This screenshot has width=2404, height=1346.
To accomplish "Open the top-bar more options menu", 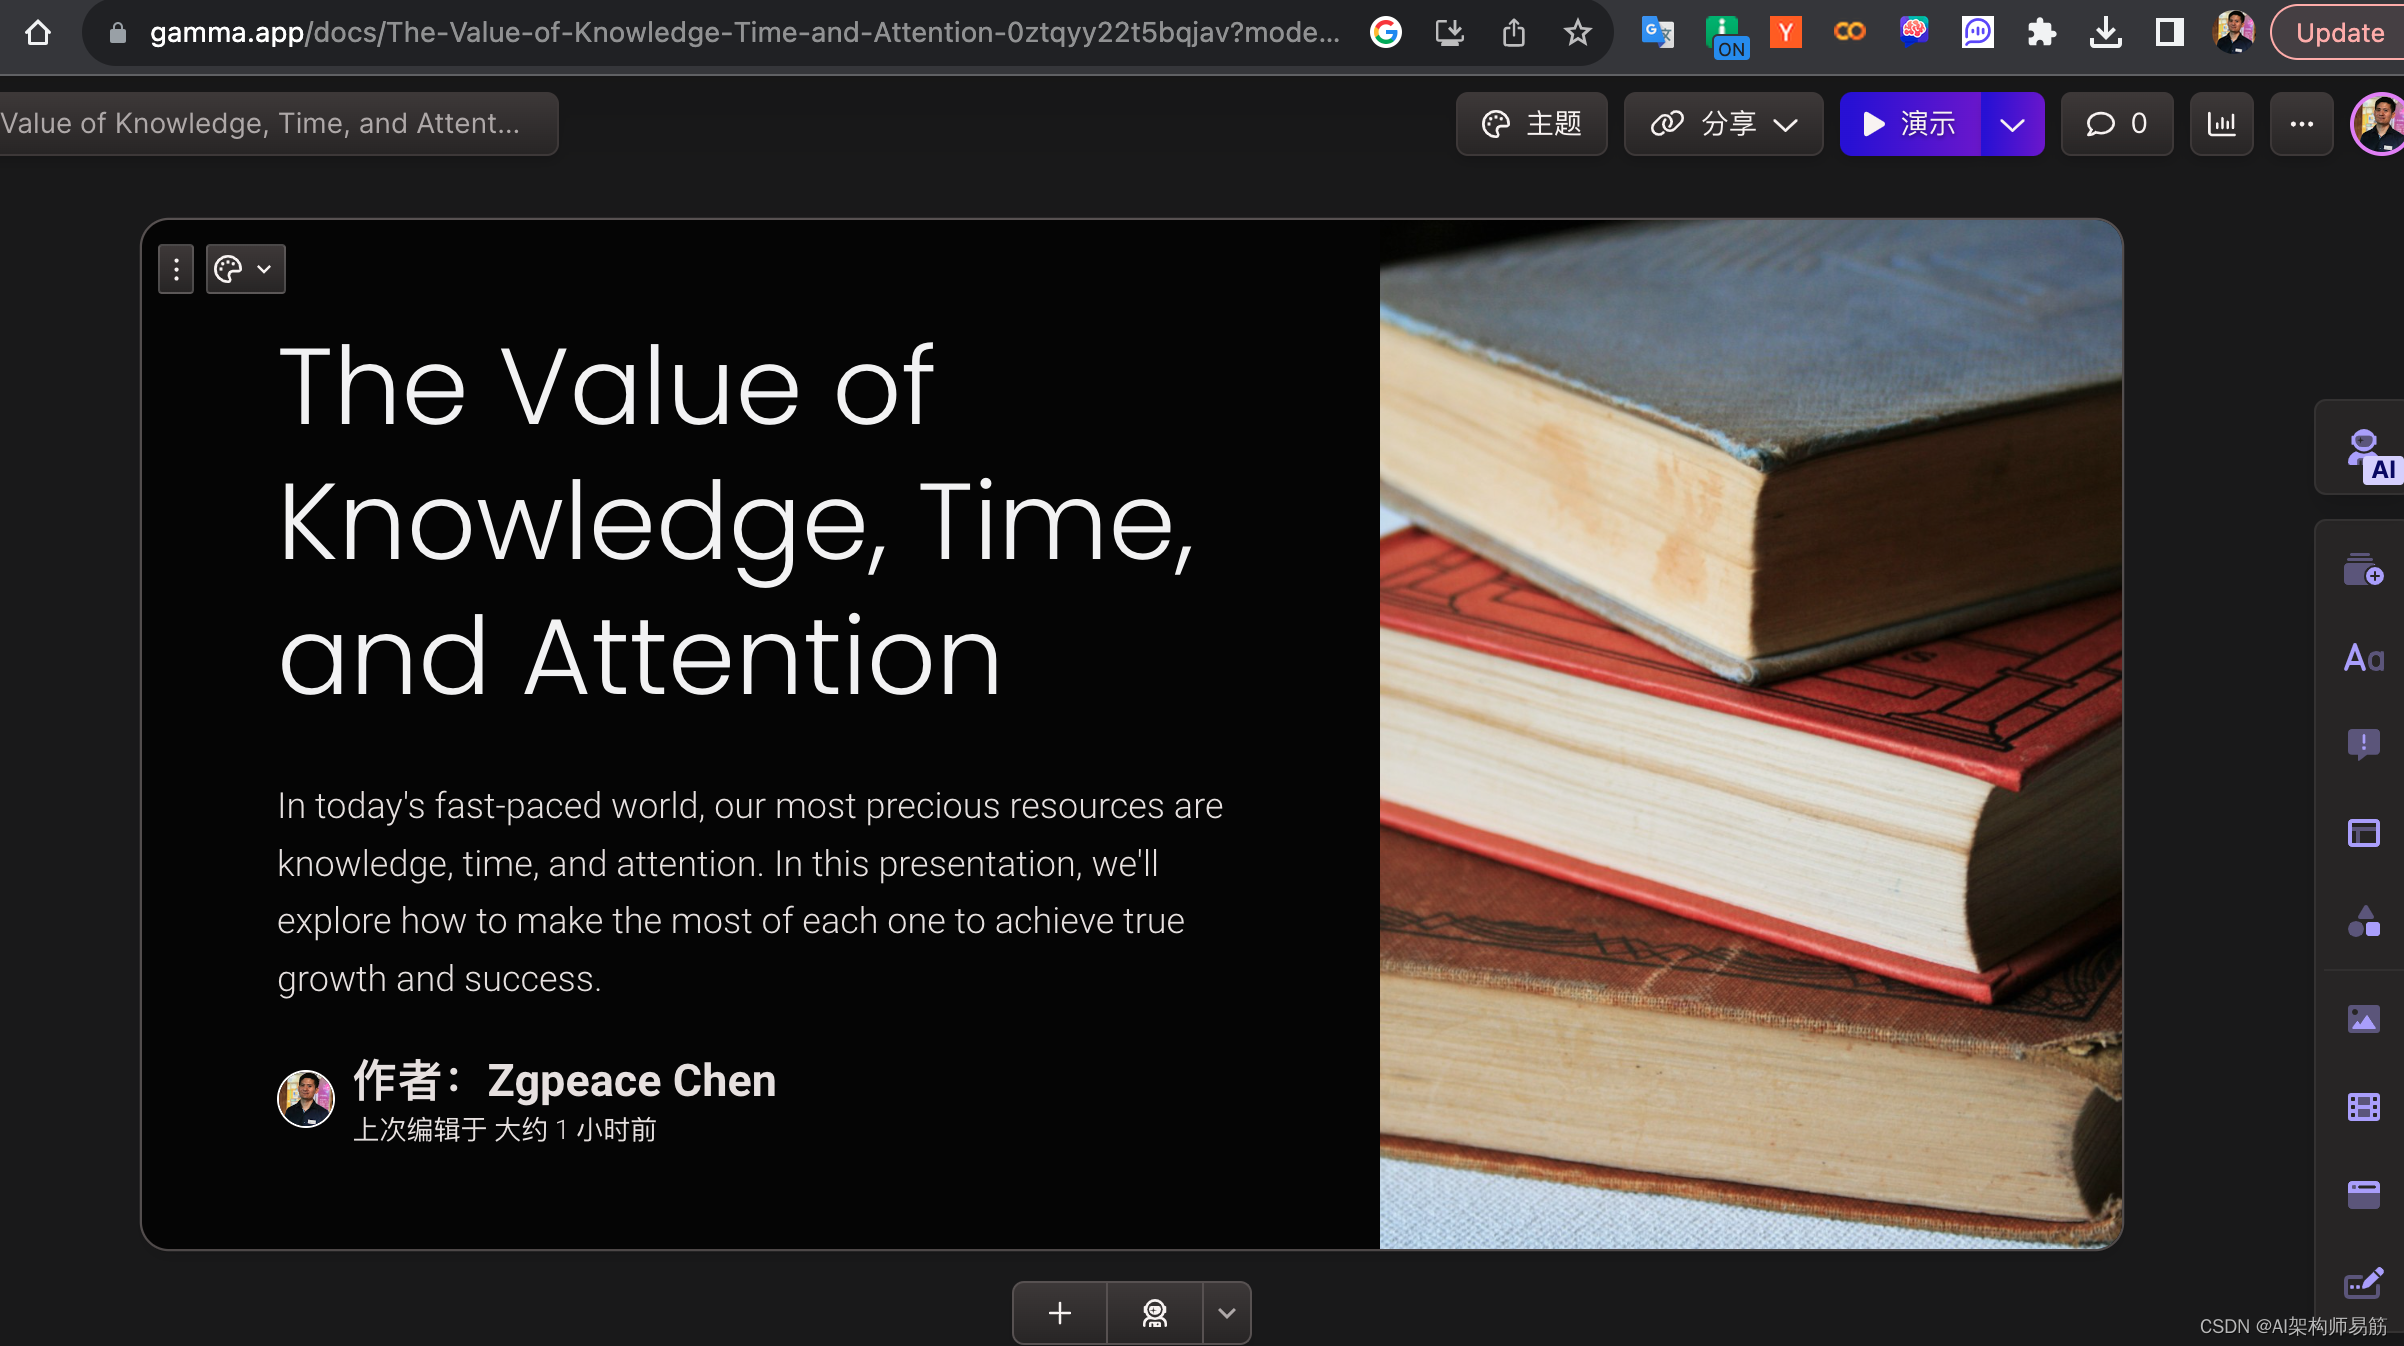I will [2301, 124].
